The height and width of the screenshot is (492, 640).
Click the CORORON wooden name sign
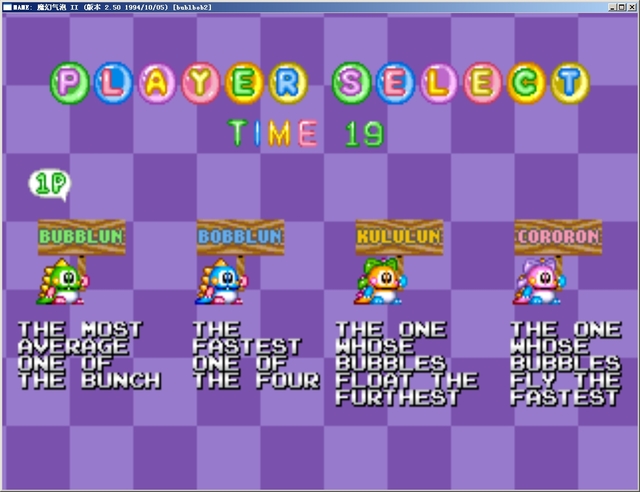pos(558,237)
